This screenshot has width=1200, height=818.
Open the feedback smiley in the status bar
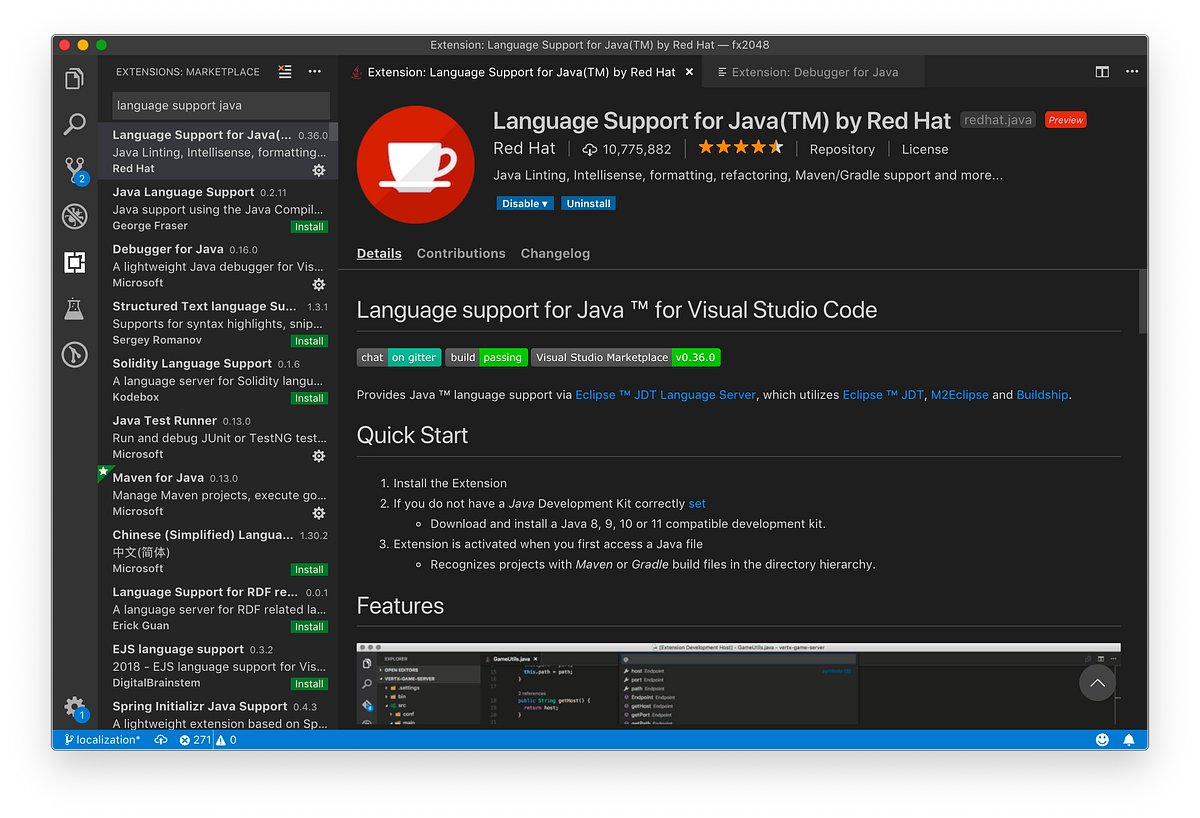[x=1102, y=739]
